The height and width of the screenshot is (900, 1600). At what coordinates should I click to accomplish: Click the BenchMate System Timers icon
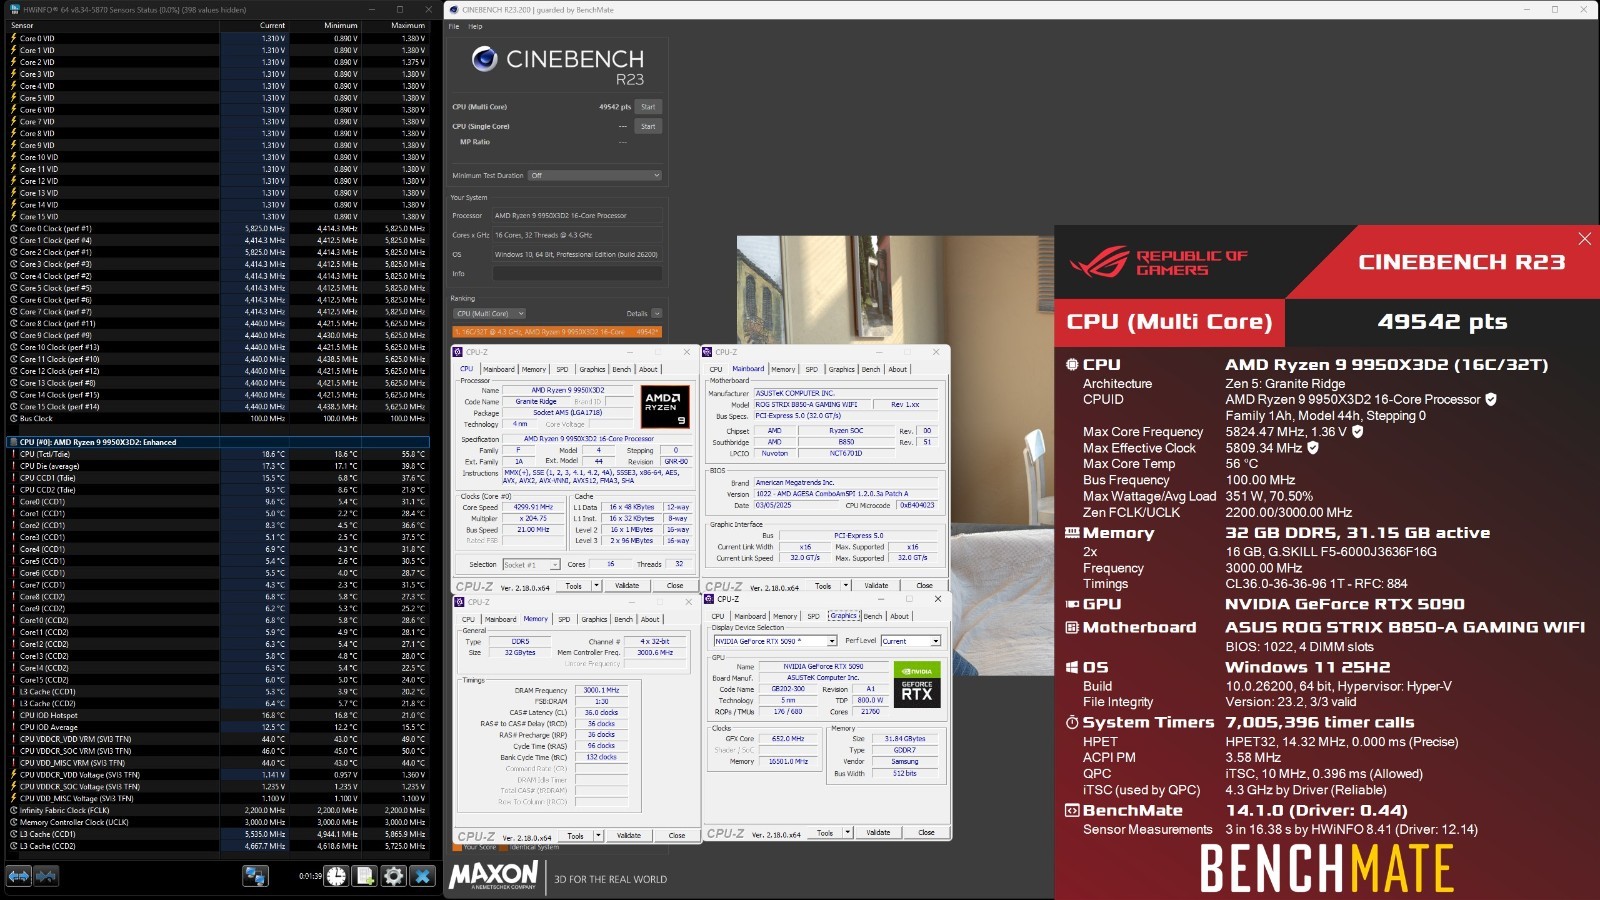pyautogui.click(x=1072, y=722)
